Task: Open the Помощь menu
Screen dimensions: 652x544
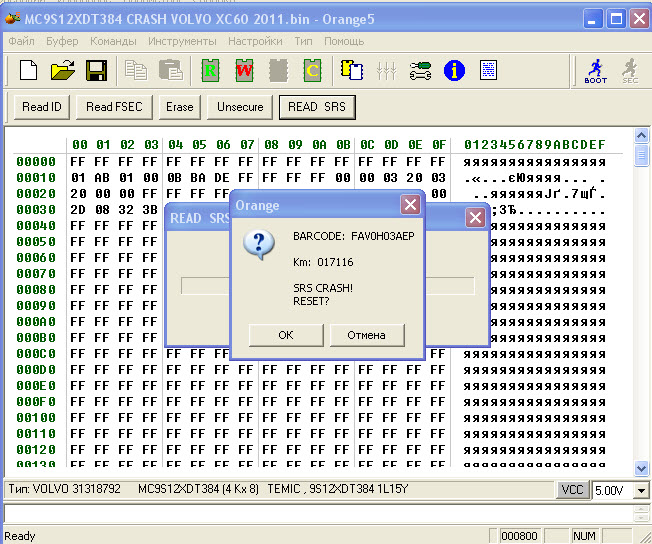Action: coord(344,41)
